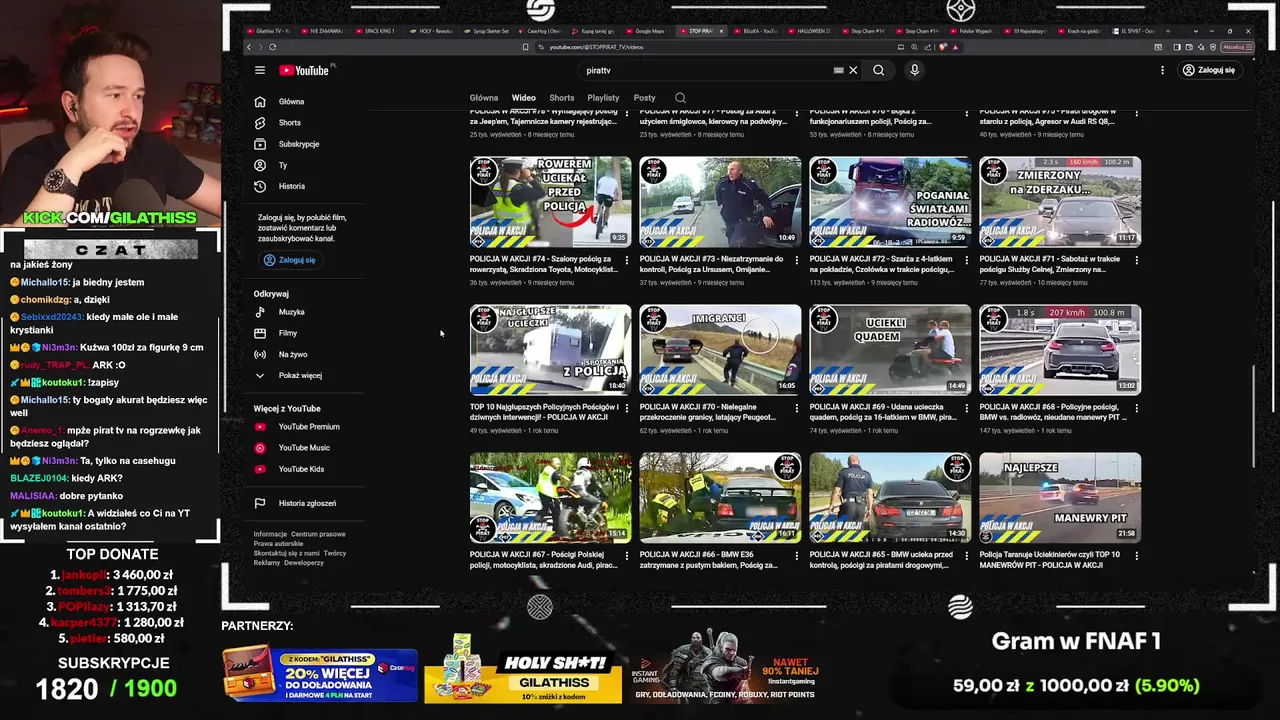
Task: Open YouTube settings three-dot menu near Zaloguj się
Action: coord(1162,70)
